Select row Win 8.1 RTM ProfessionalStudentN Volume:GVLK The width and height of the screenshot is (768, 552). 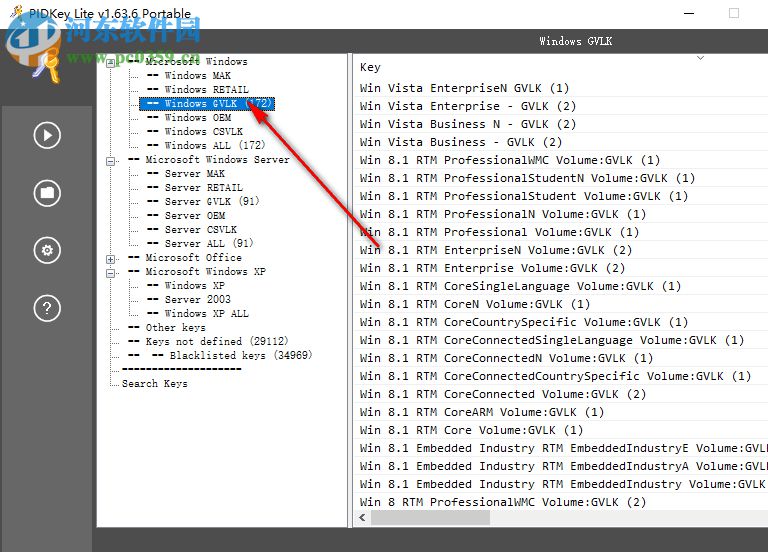click(560, 178)
